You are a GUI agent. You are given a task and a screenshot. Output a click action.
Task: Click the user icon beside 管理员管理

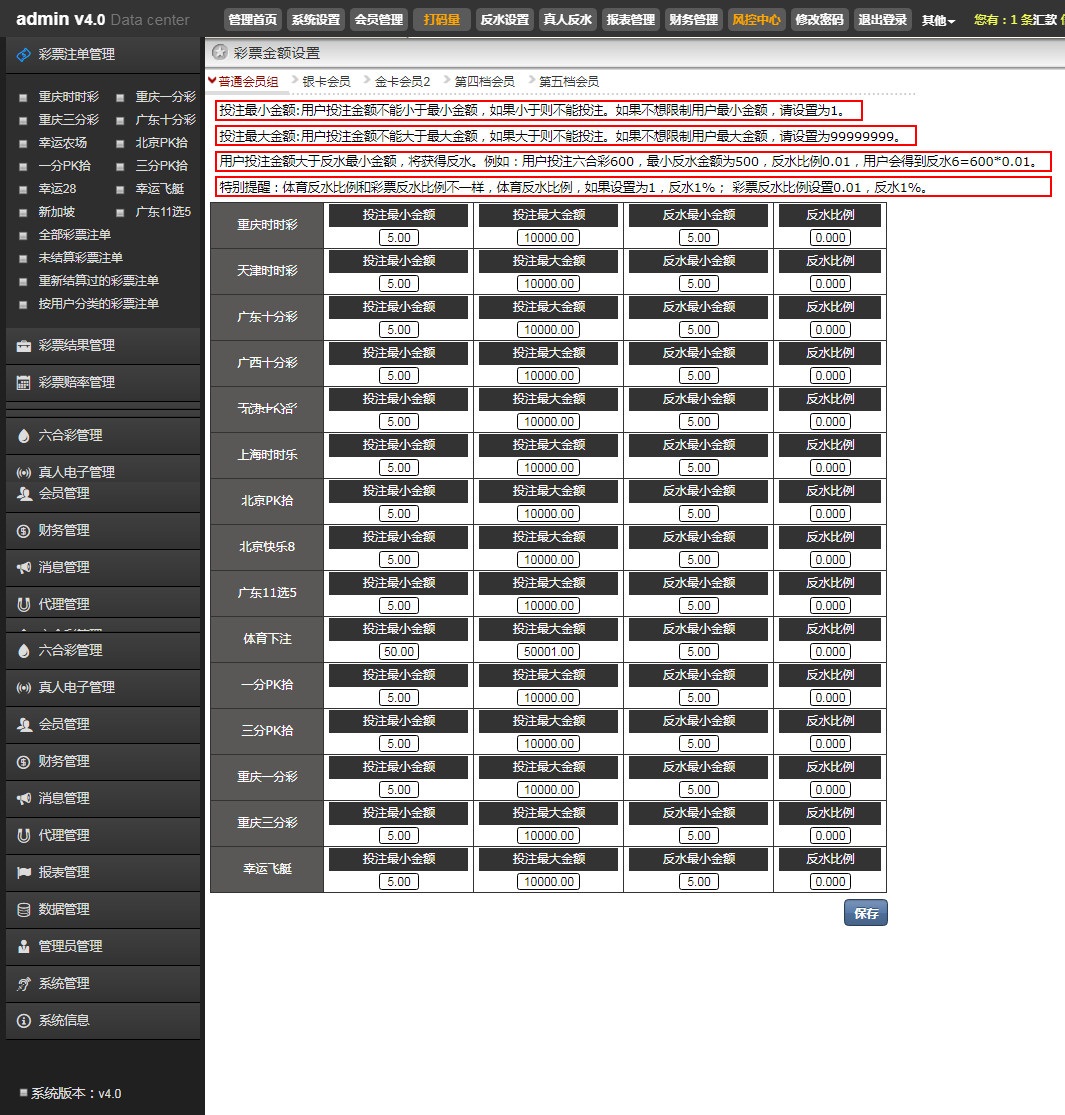point(23,946)
